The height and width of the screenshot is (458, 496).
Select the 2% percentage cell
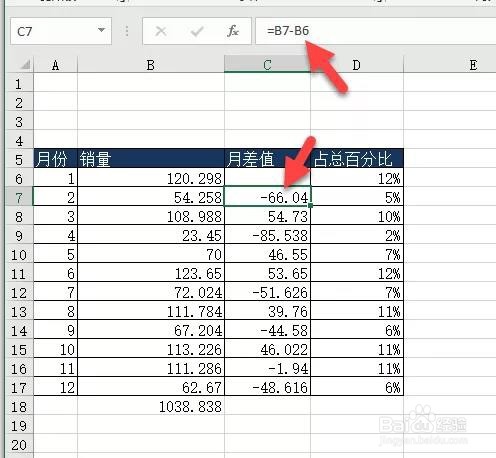357,235
